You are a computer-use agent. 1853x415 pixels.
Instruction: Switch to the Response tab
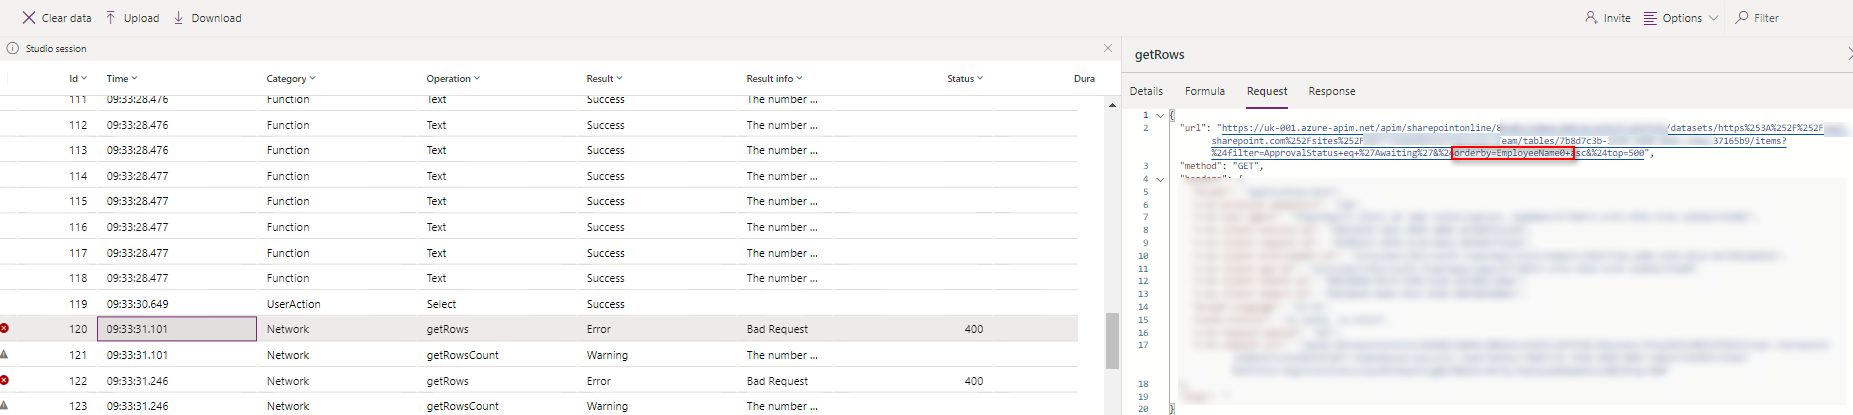(1331, 91)
